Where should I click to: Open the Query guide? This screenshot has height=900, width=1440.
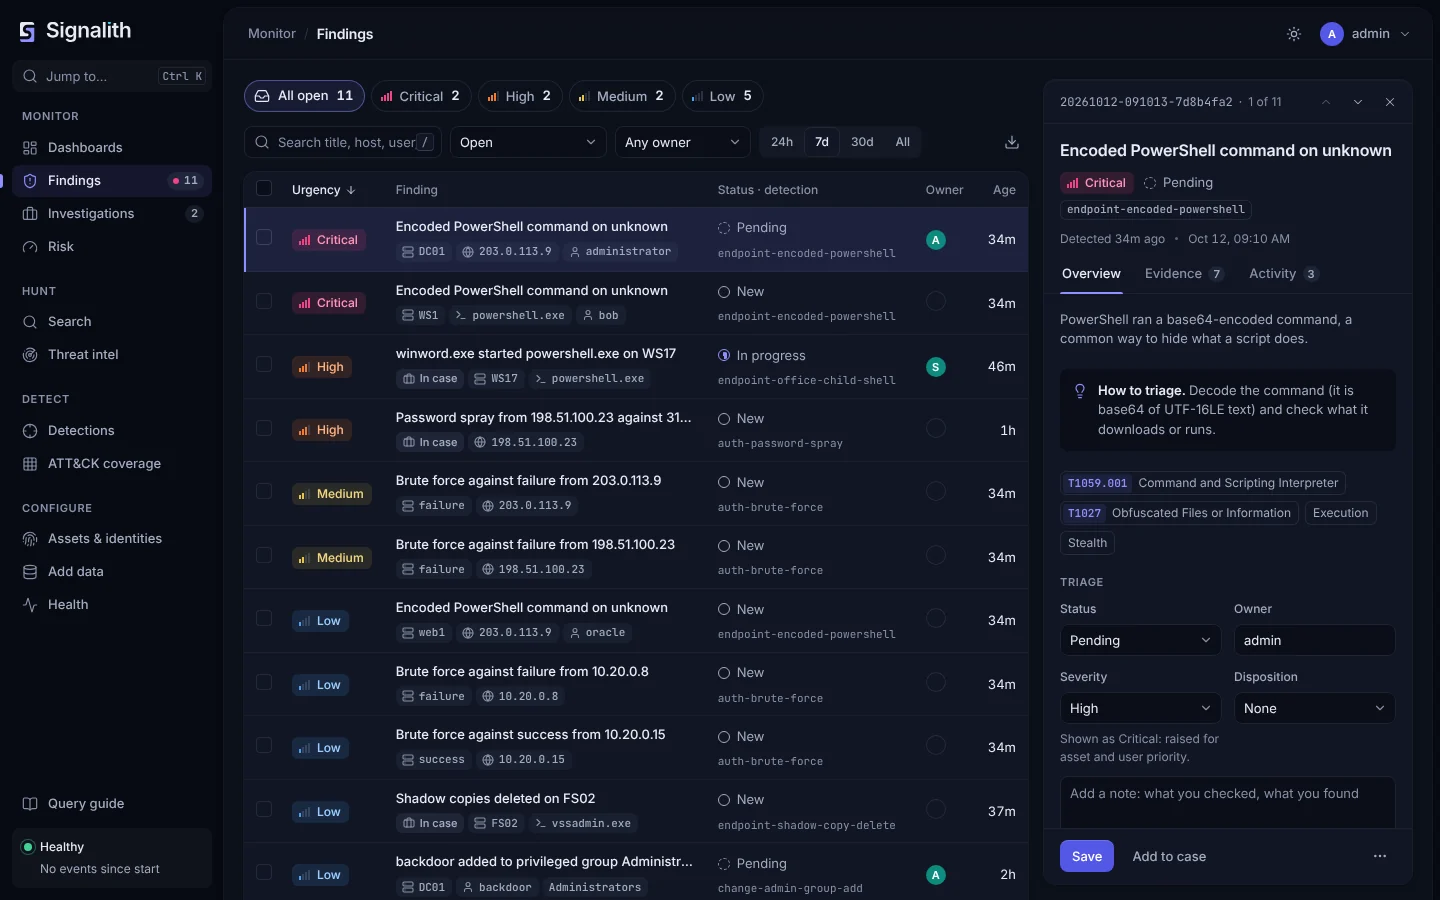pyautogui.click(x=112, y=803)
